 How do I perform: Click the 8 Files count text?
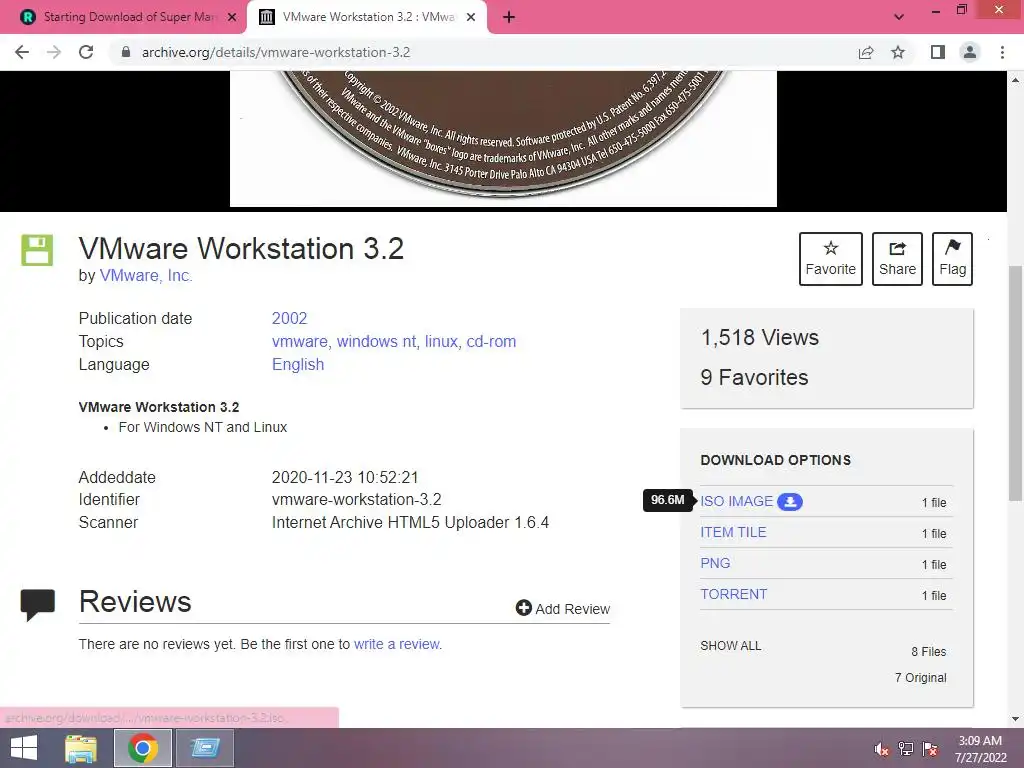[x=929, y=652]
